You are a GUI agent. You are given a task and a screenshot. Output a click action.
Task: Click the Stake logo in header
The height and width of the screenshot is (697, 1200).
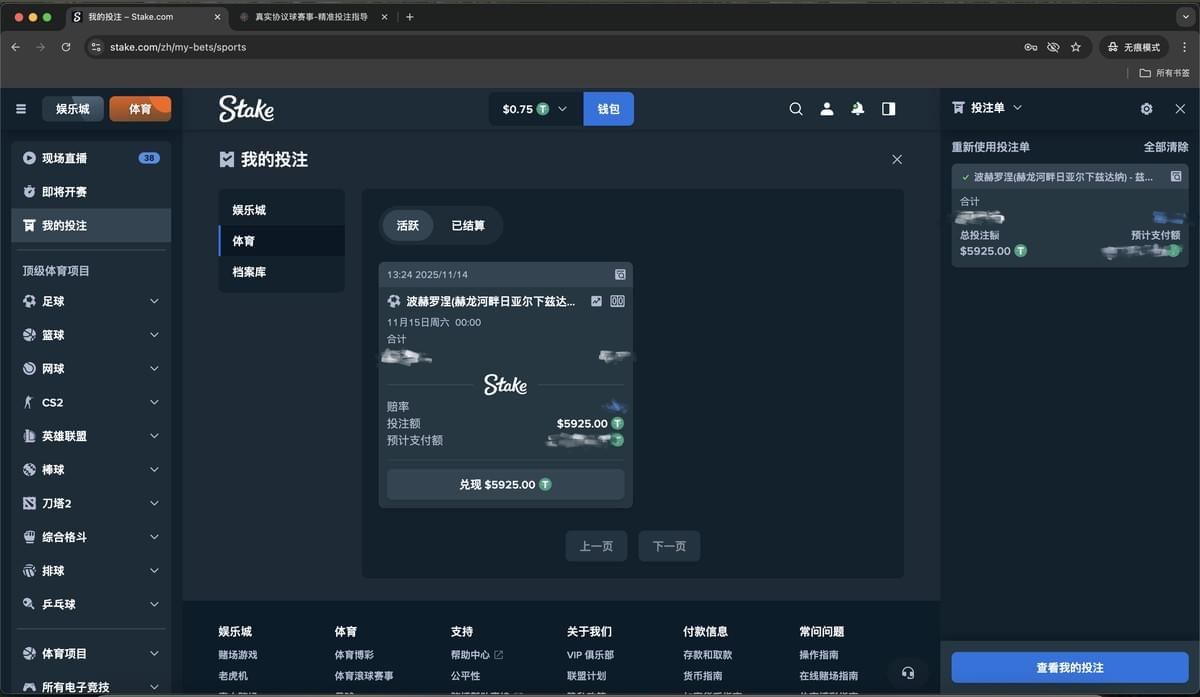pyautogui.click(x=246, y=109)
